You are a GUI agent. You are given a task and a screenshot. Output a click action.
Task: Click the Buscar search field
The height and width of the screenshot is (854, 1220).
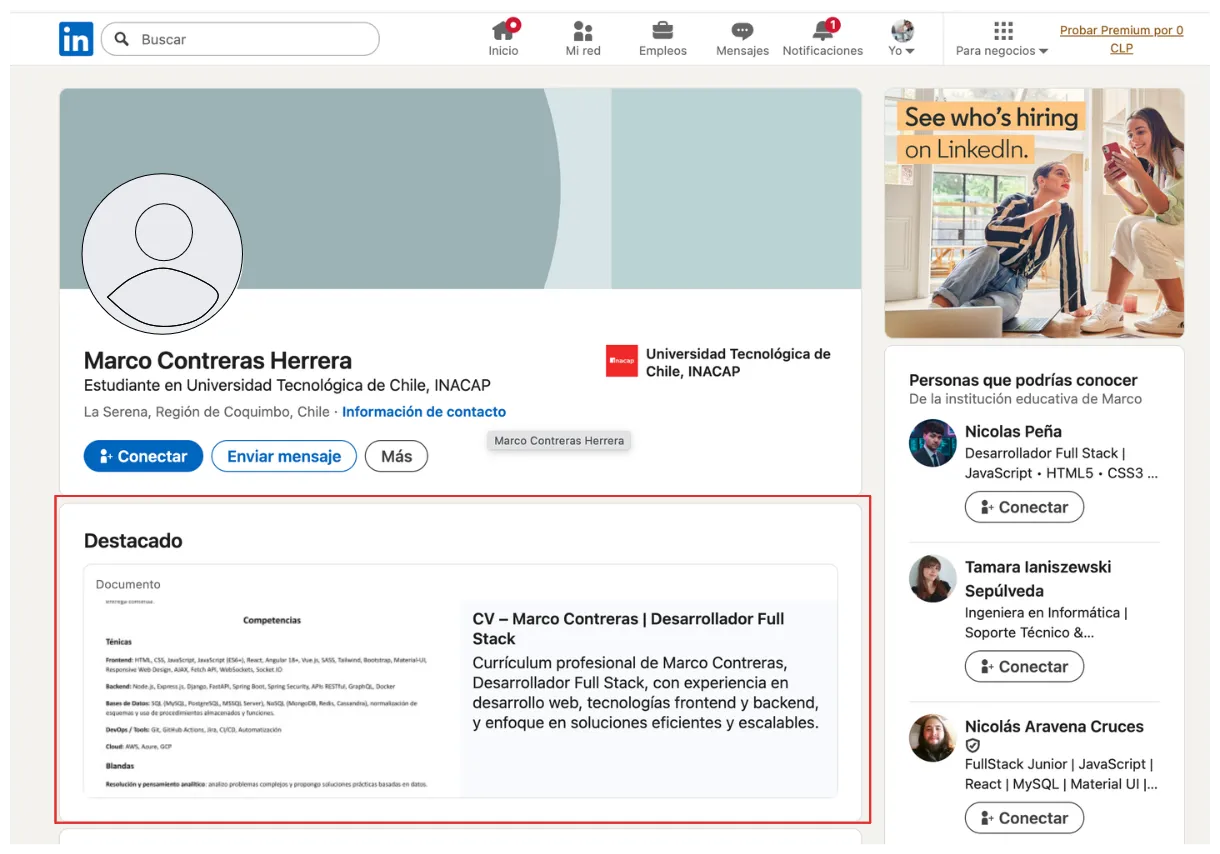(250, 39)
